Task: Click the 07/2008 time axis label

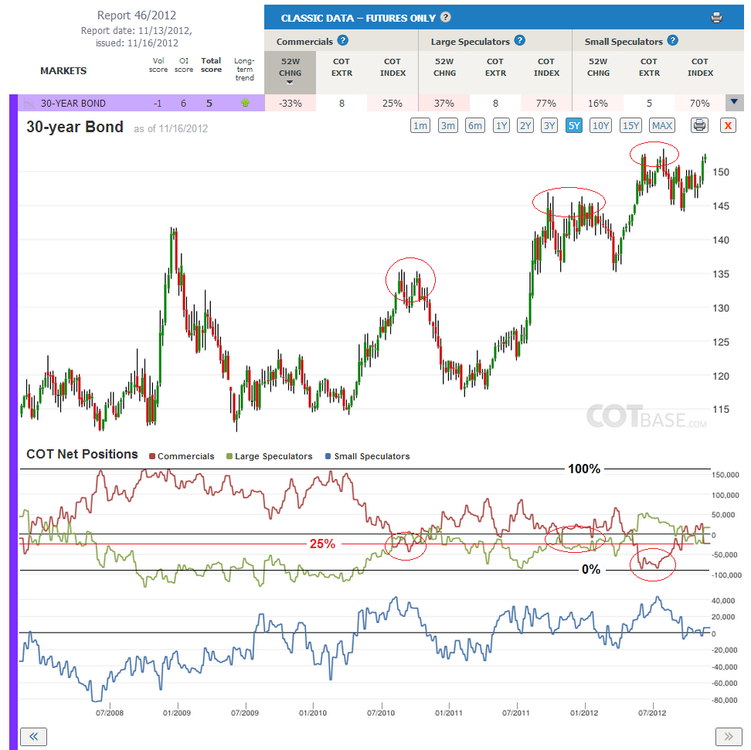Action: click(109, 713)
